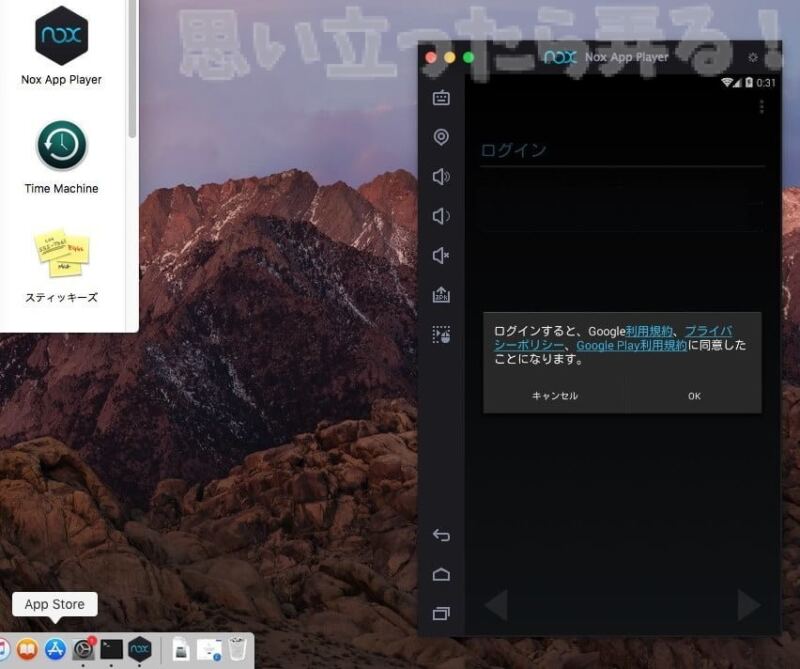Mute sound with the crossed speaker icon
Screen dimensions: 800x669
click(x=441, y=255)
